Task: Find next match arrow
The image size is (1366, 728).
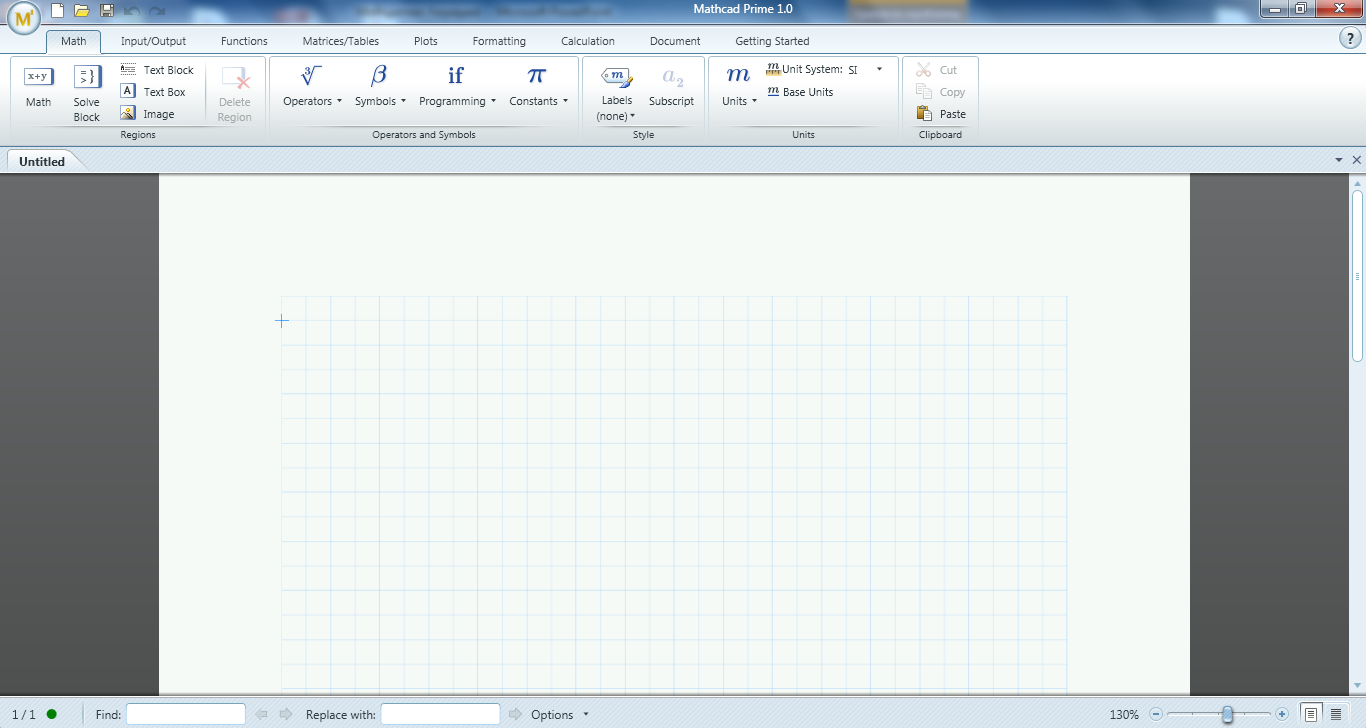Action: (x=286, y=714)
